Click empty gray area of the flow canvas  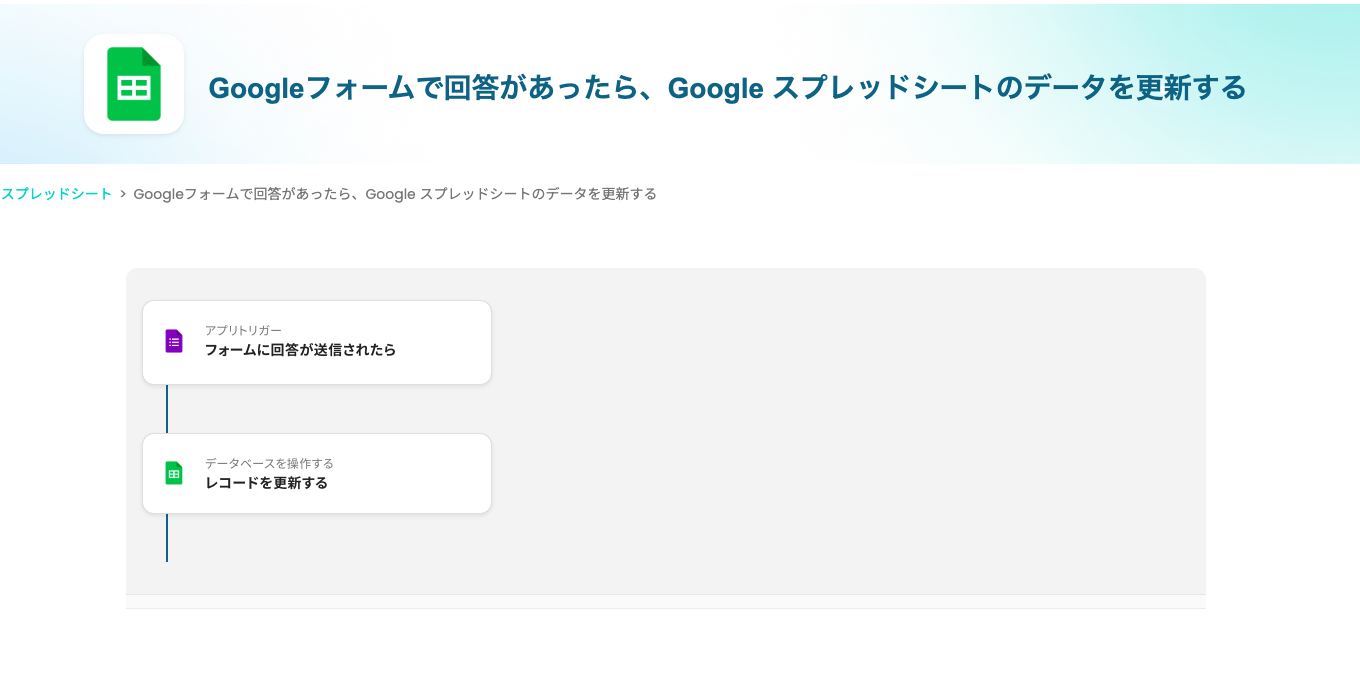(850, 430)
